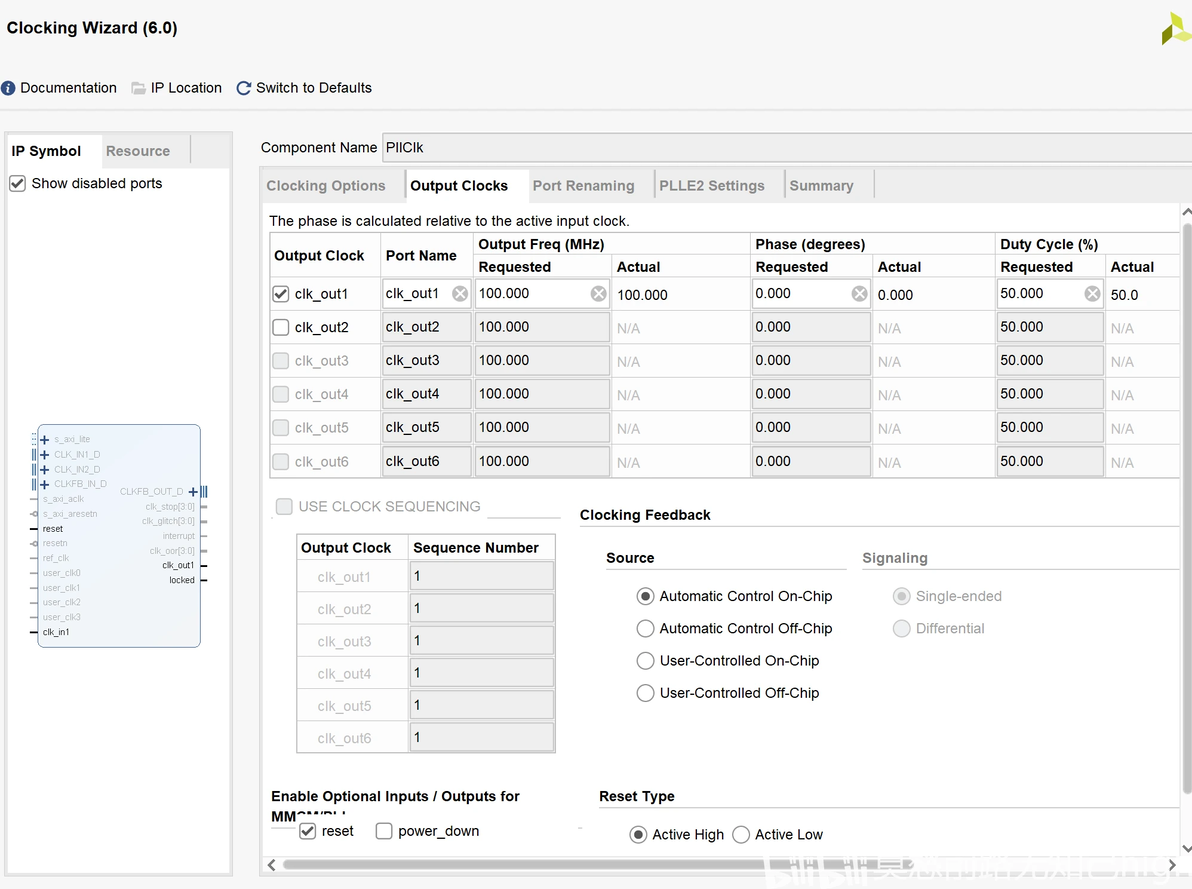The height and width of the screenshot is (889, 1192).
Task: Clear the requested duty cycle value
Action: (1092, 294)
